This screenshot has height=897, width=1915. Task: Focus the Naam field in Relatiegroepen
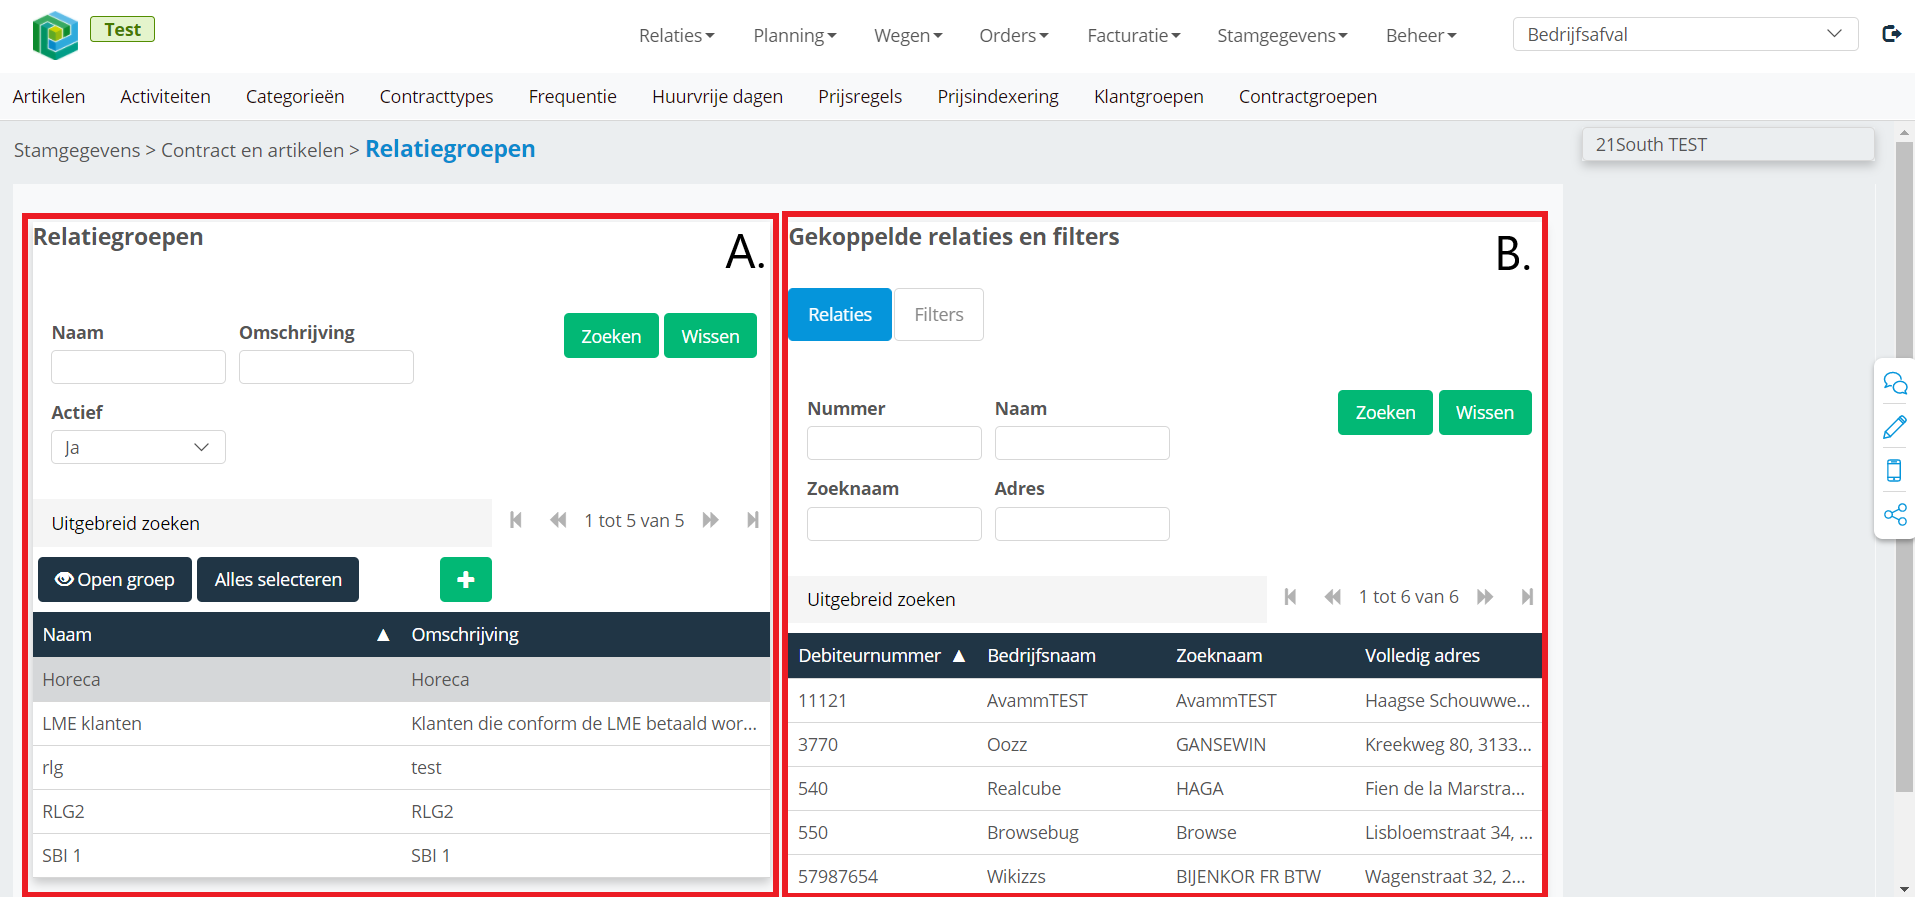138,367
